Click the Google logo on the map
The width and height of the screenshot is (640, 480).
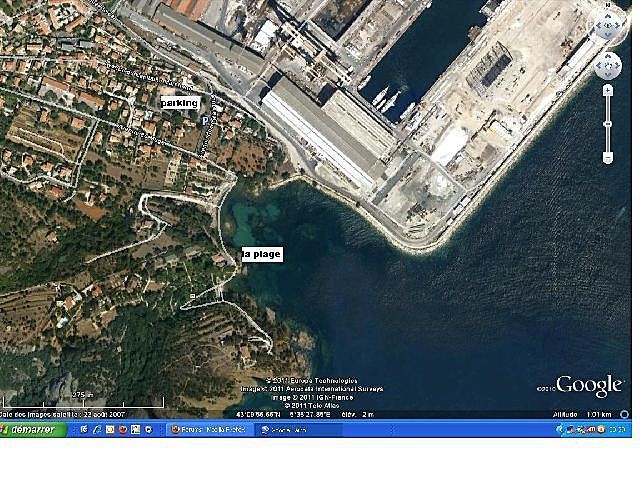(x=588, y=386)
